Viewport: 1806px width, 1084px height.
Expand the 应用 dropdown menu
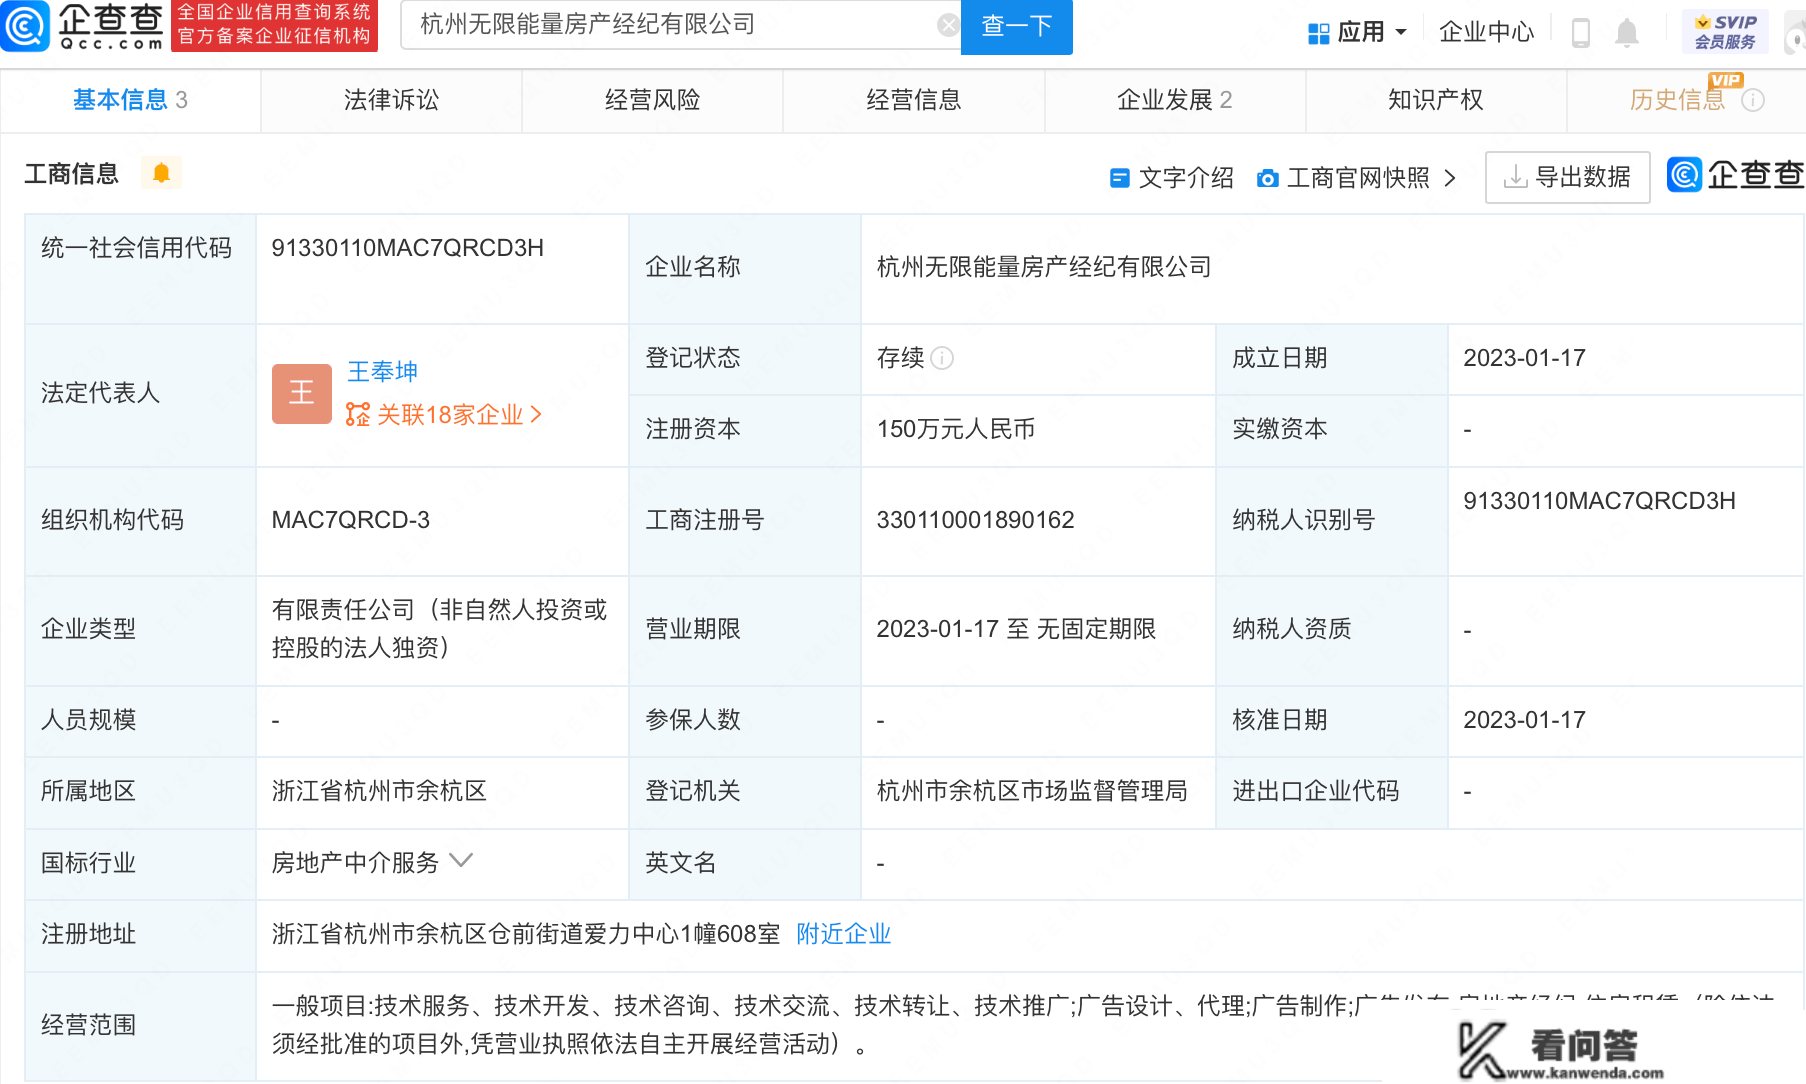pos(1401,32)
